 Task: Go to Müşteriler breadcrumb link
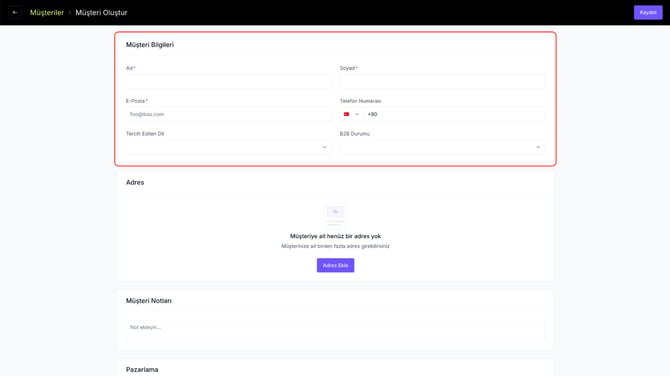point(47,12)
